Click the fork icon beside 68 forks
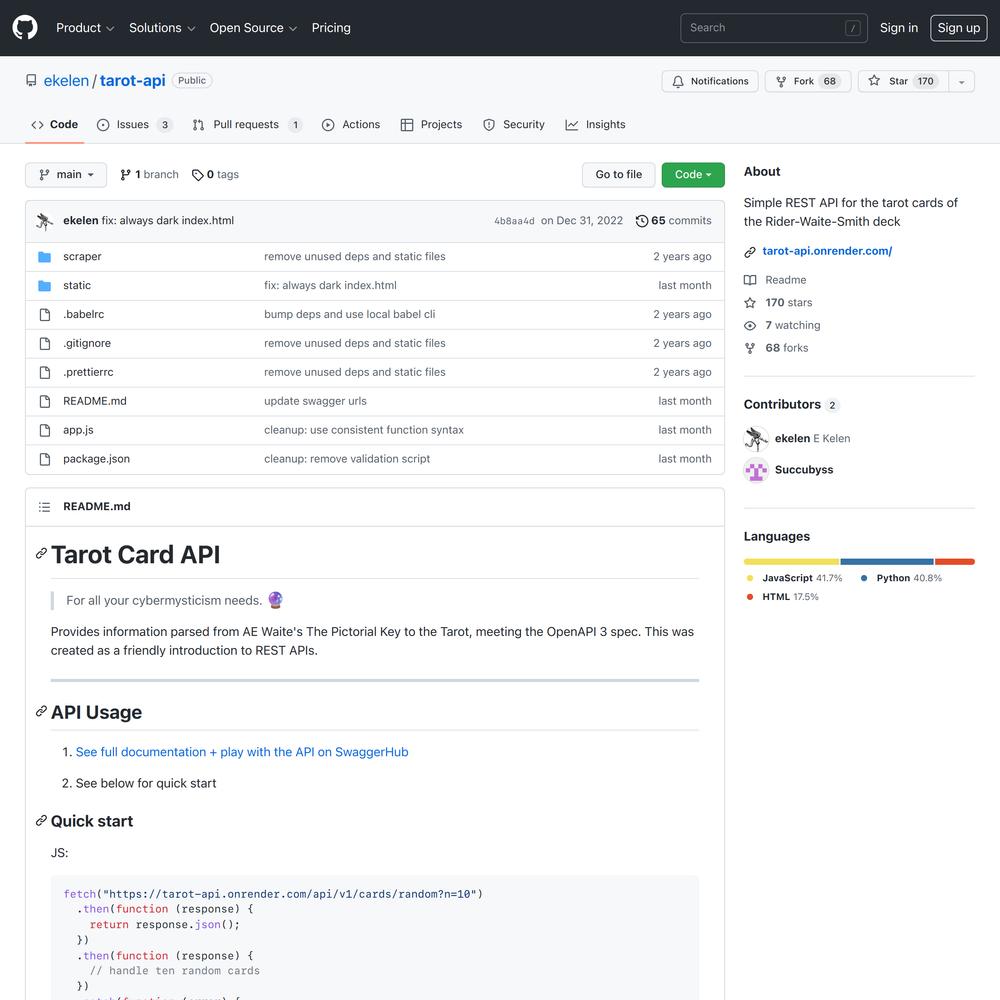The image size is (1000, 1000). tap(750, 348)
